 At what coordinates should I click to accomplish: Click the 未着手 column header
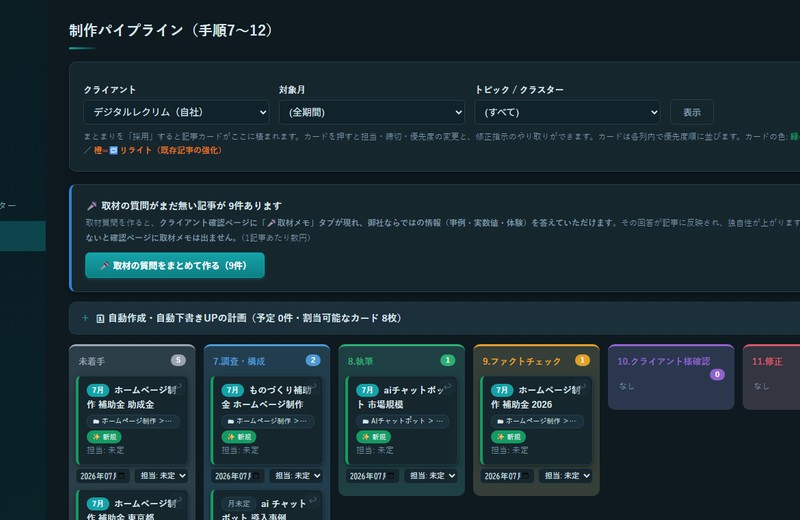[x=92, y=361]
